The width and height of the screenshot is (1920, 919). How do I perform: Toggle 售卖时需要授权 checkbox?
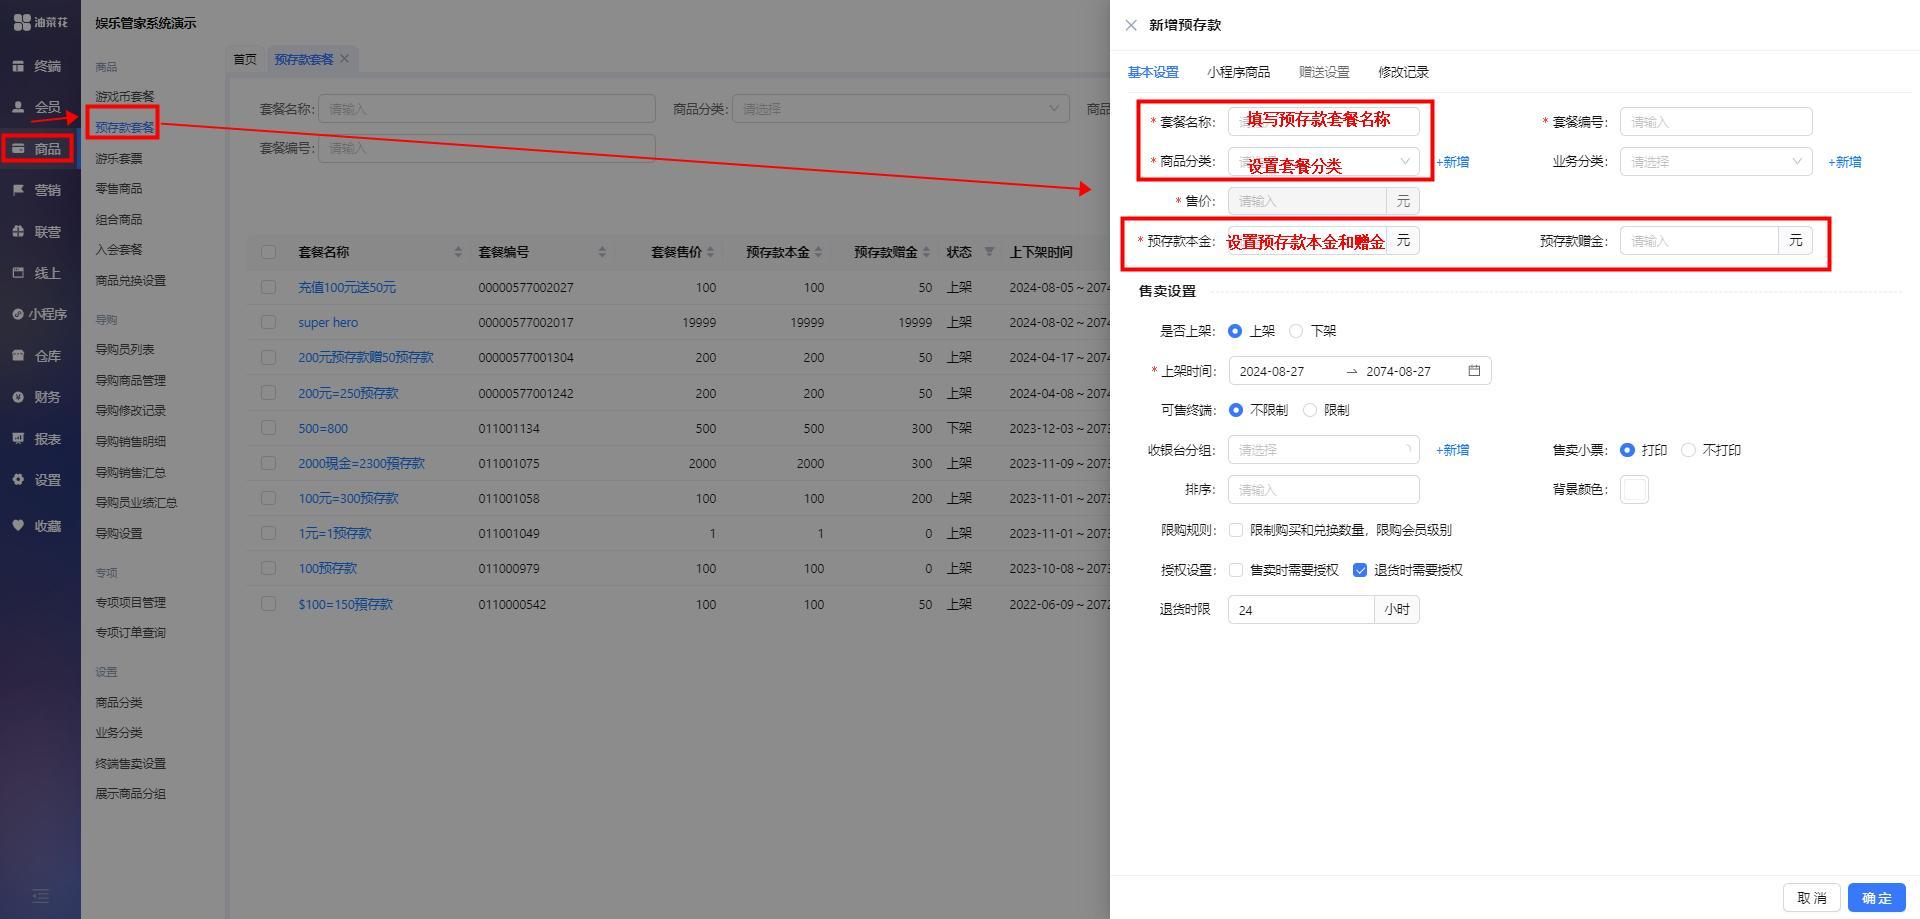coord(1236,570)
